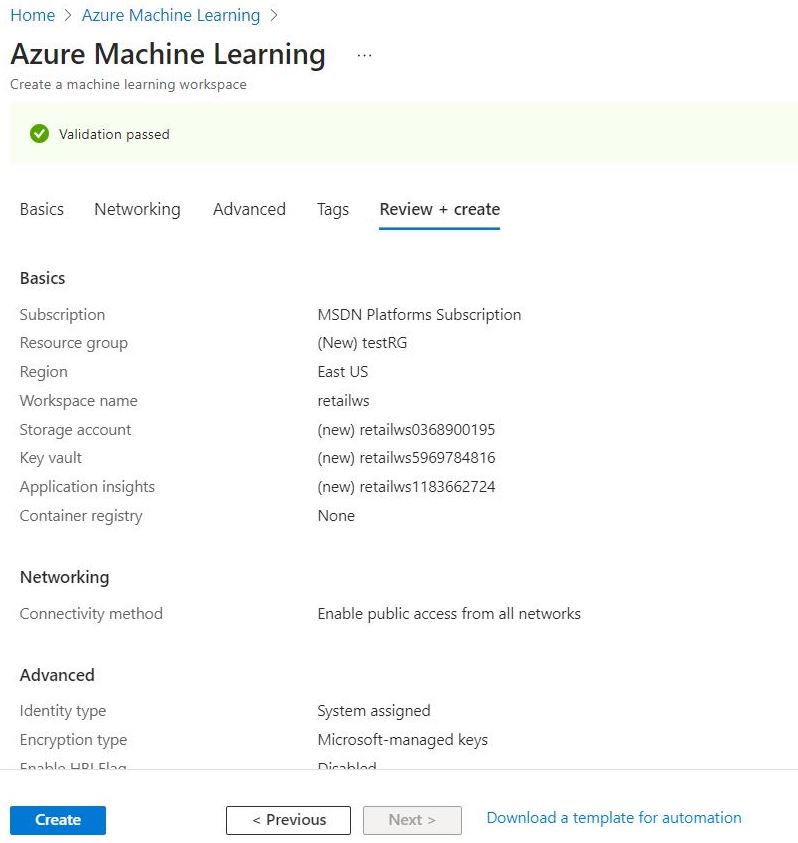Click the Azure Machine Learning breadcrumb link
798x843 pixels.
tap(170, 15)
